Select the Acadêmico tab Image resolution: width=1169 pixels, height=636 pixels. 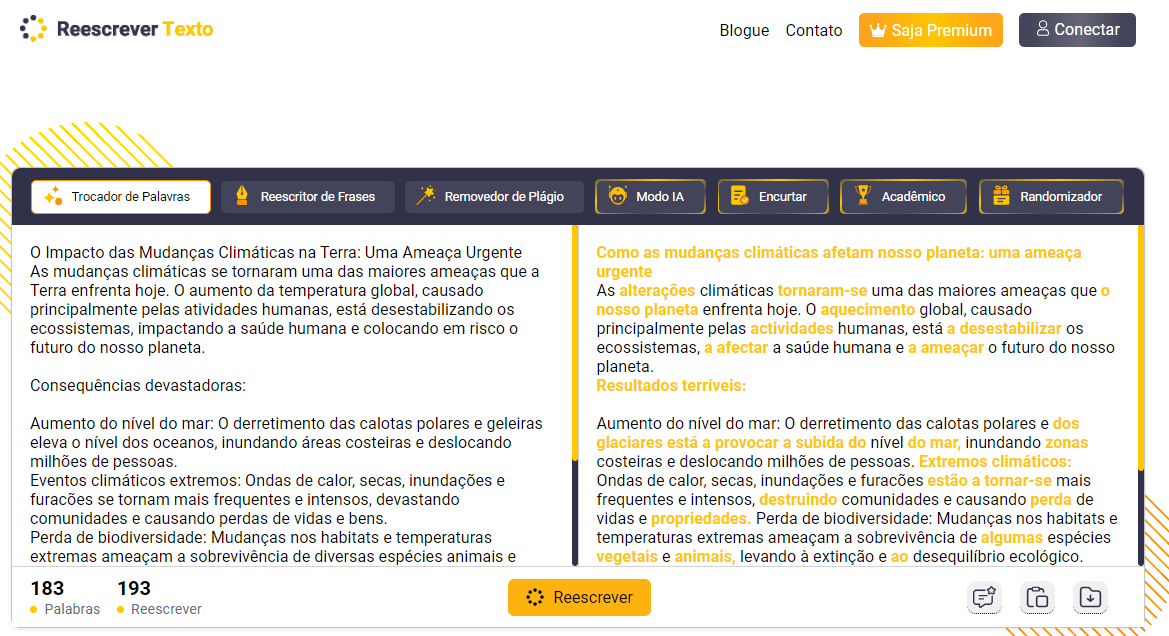click(x=903, y=197)
